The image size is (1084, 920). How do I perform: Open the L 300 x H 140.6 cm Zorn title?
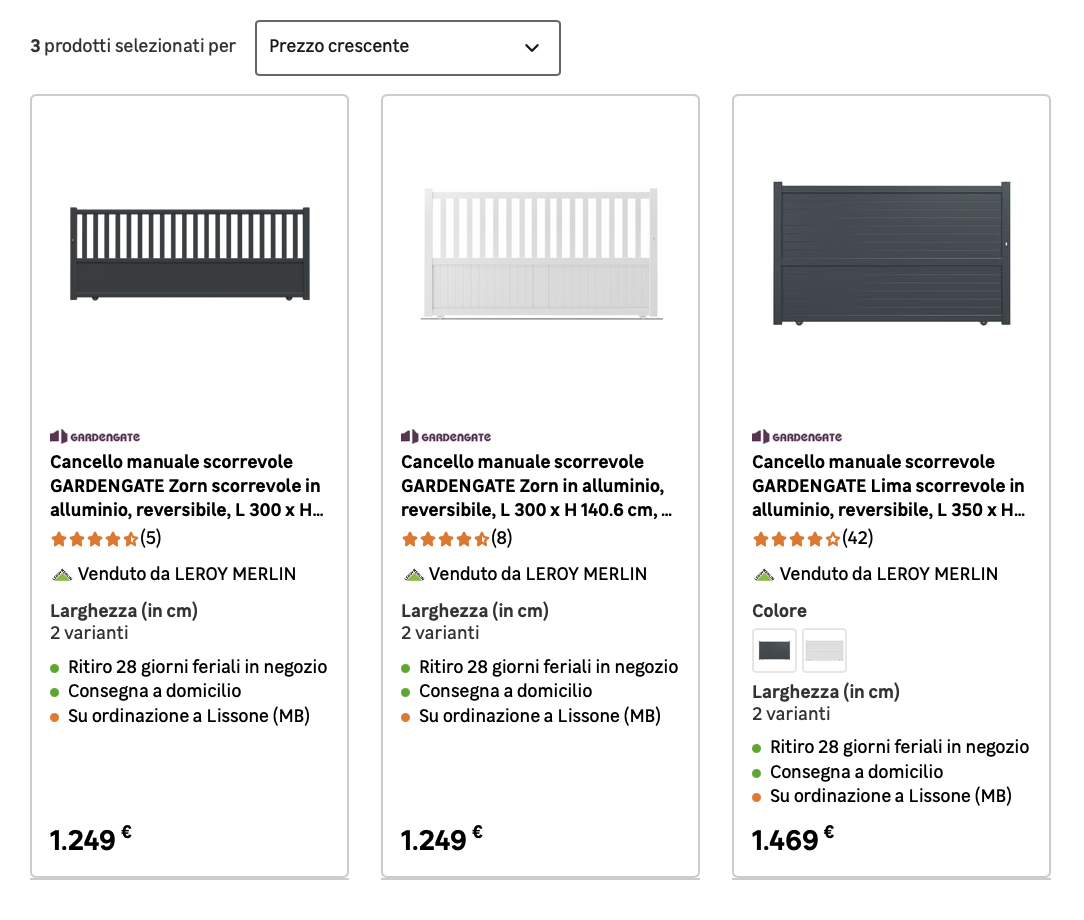(536, 486)
